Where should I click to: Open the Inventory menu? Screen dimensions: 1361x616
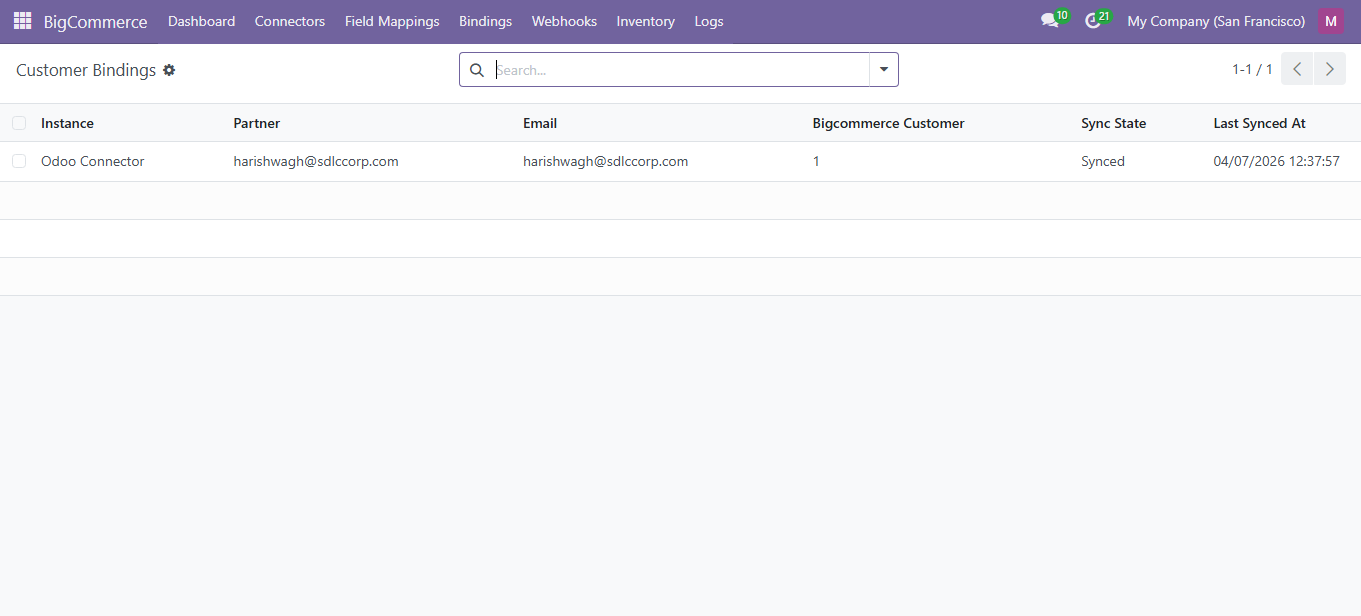645,20
